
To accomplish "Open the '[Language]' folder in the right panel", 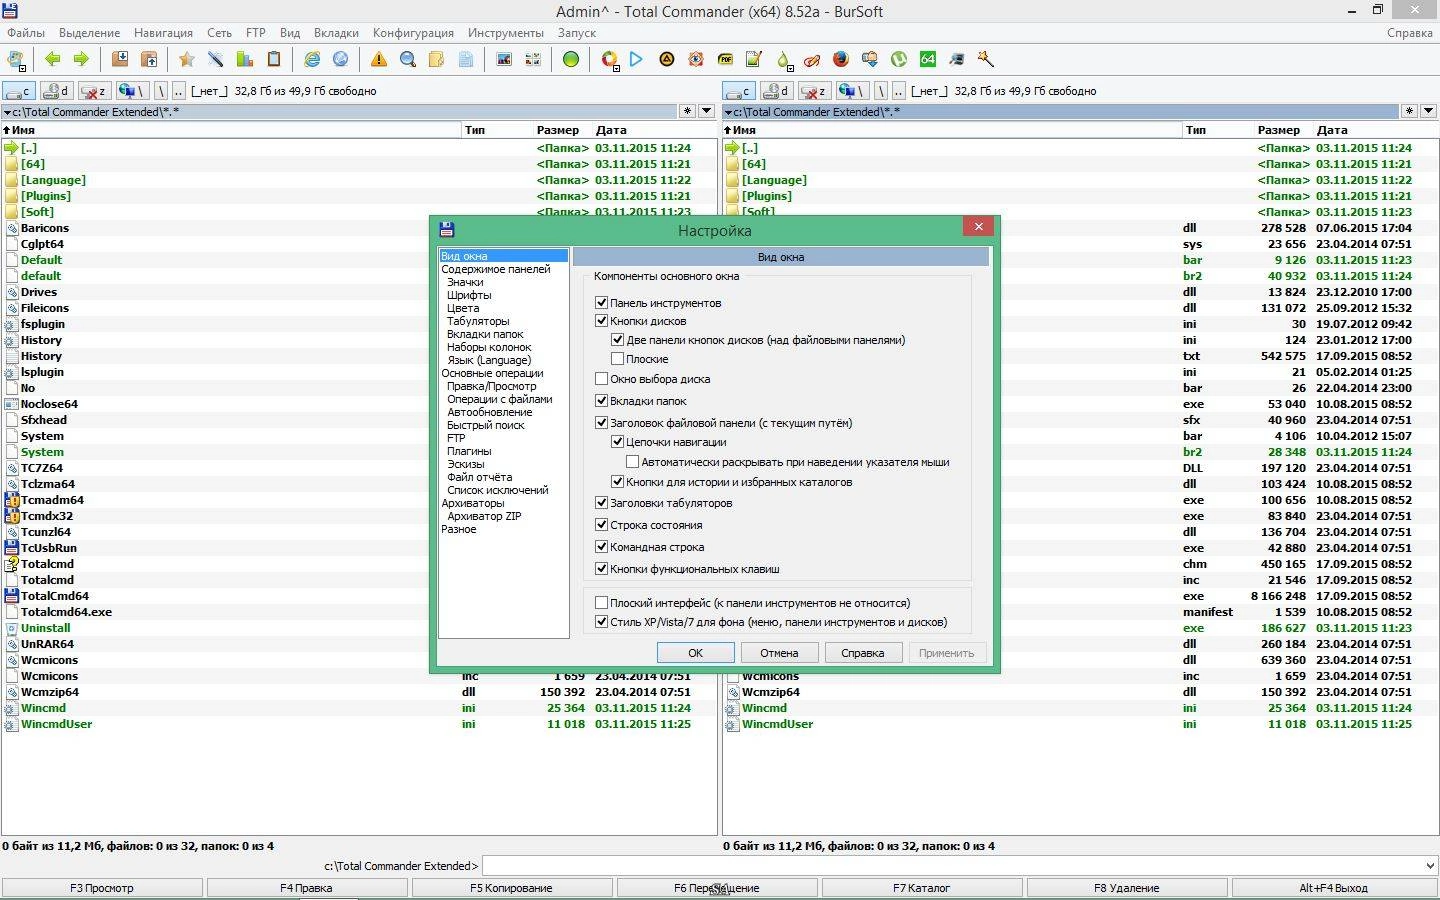I will pos(774,180).
